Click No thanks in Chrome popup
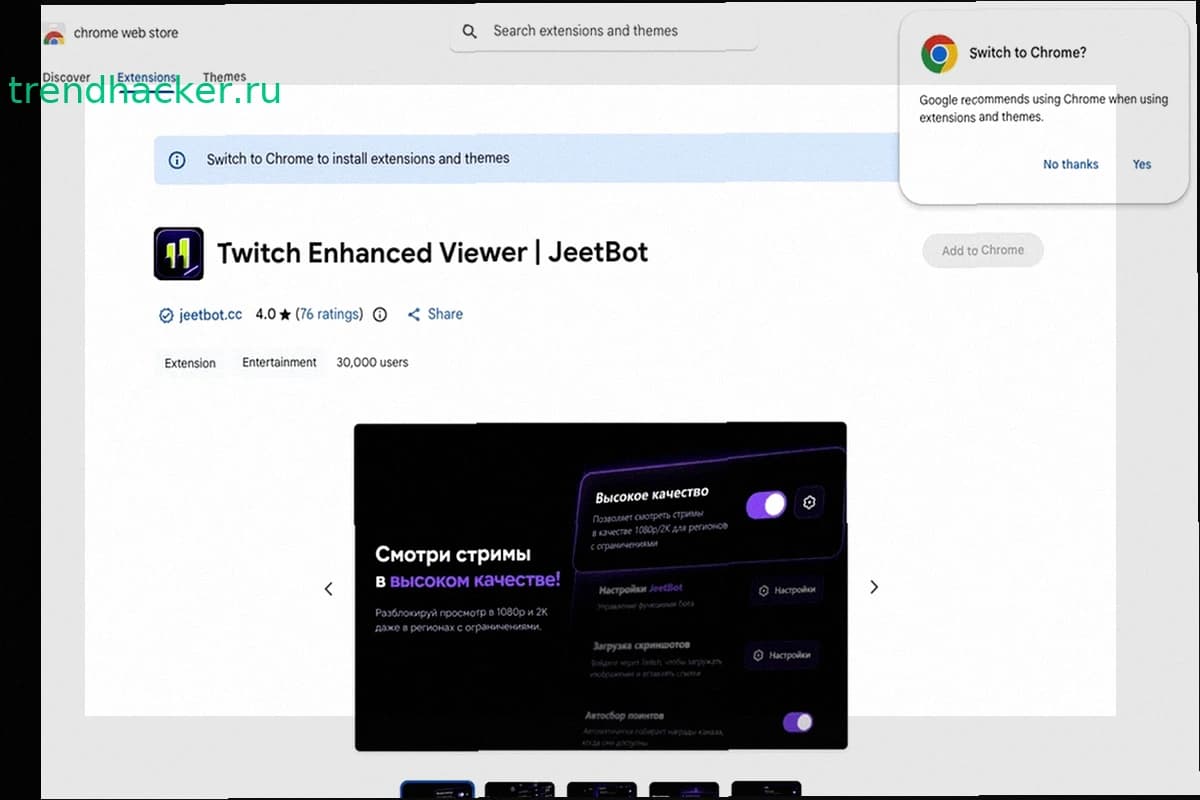This screenshot has width=1200, height=800. click(1070, 164)
